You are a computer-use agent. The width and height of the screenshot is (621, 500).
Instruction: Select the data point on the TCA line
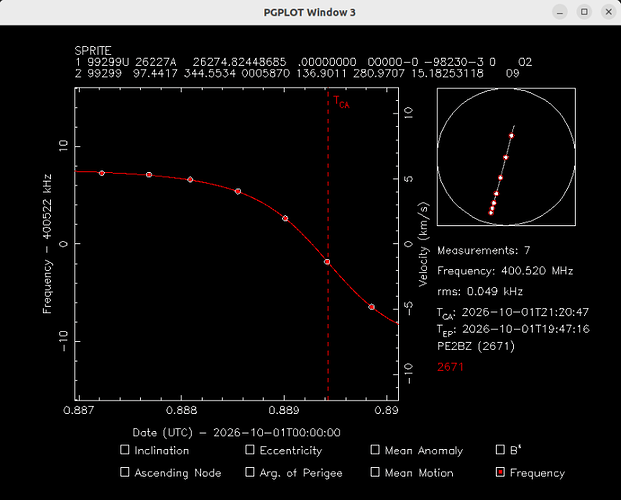327,262
